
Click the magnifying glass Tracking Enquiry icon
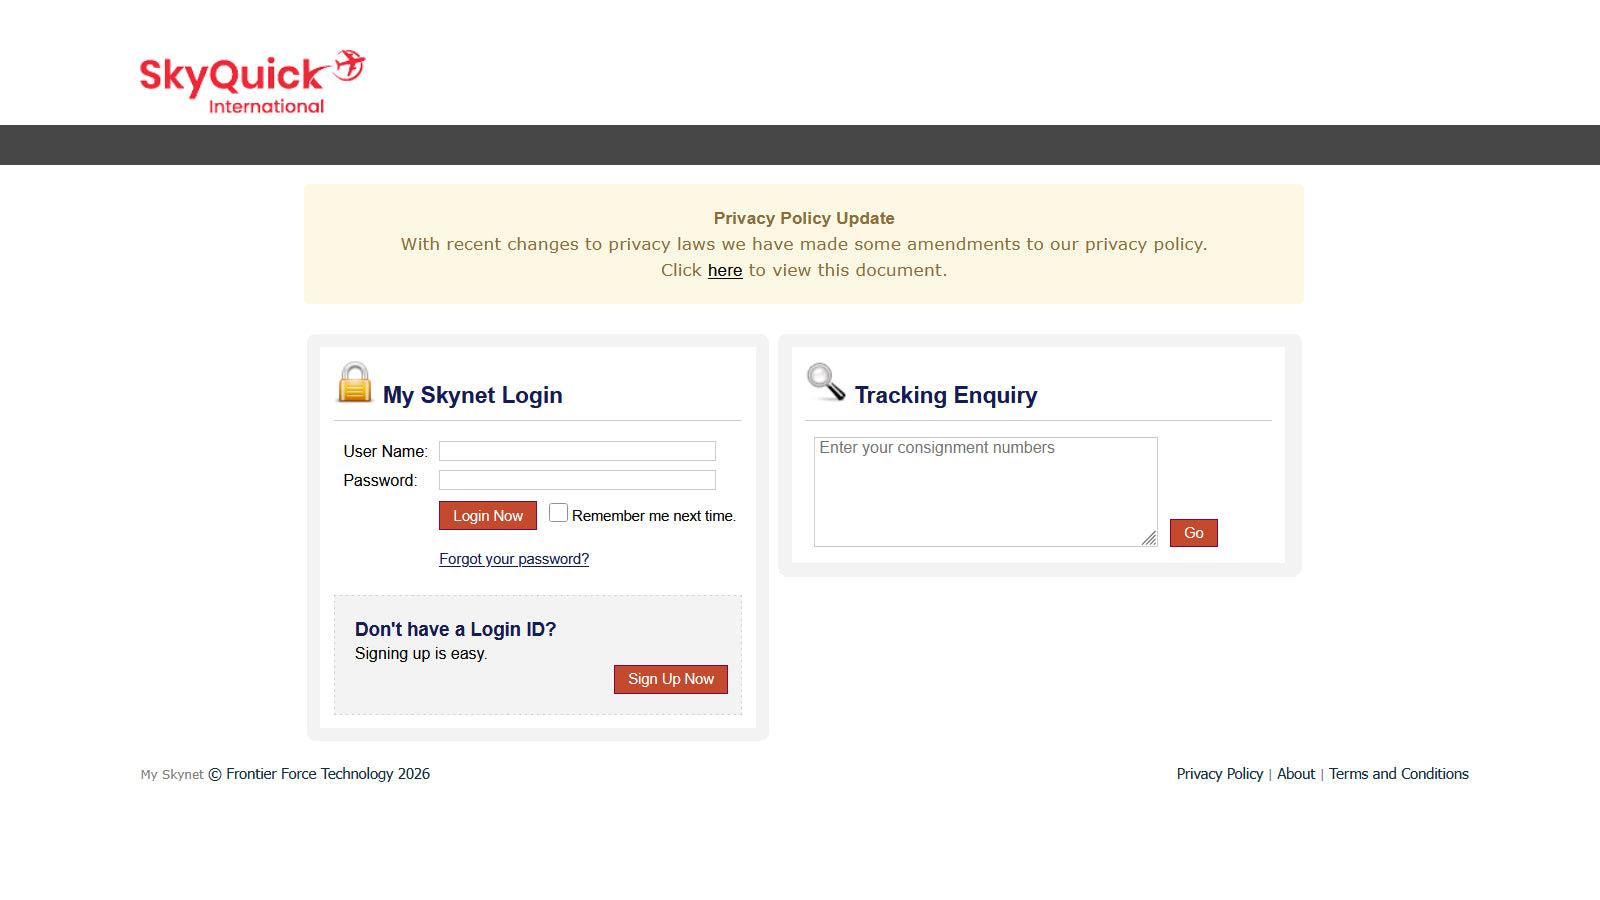tap(826, 382)
